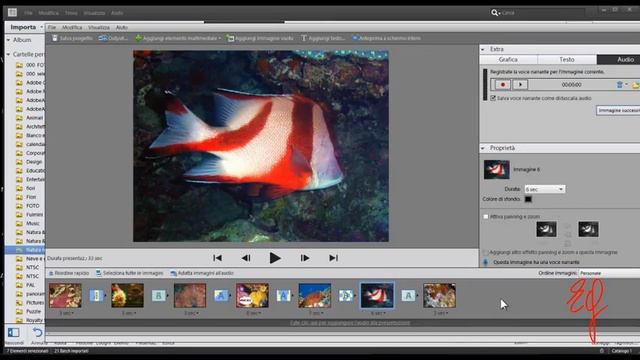640x360 pixels.
Task: Open Ordine immagini Personale dropdown
Action: 609,273
